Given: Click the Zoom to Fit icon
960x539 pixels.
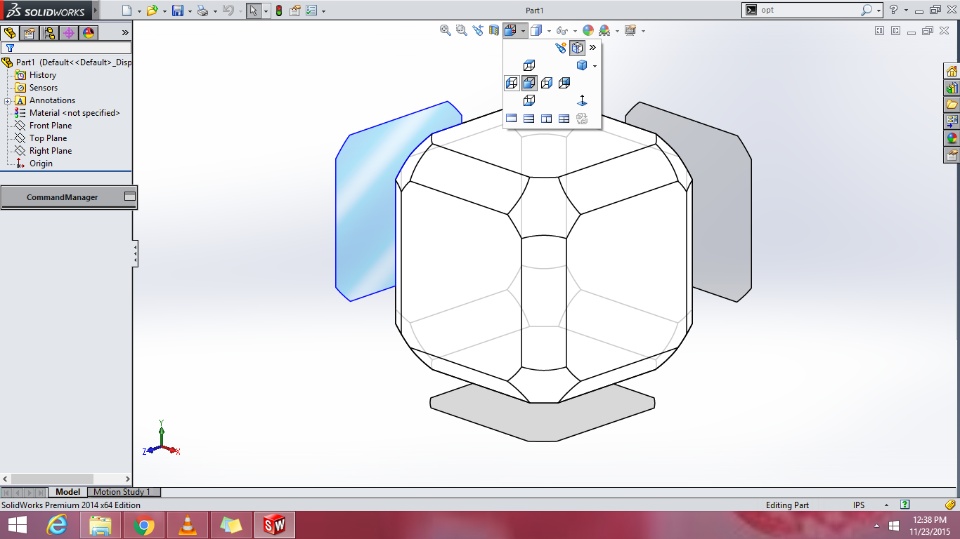Looking at the screenshot, I should coord(445,30).
